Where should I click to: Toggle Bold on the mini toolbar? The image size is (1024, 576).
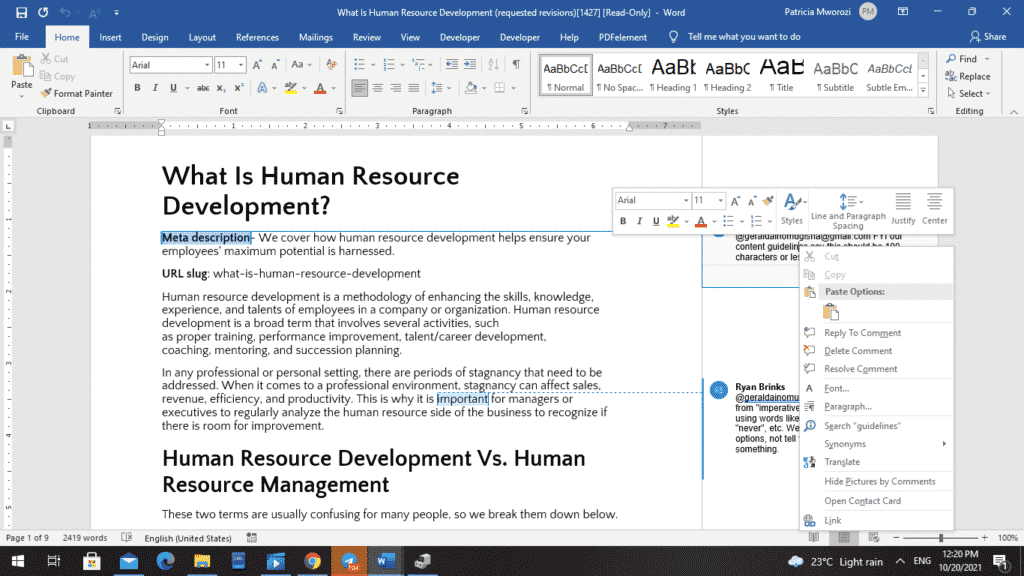point(623,220)
